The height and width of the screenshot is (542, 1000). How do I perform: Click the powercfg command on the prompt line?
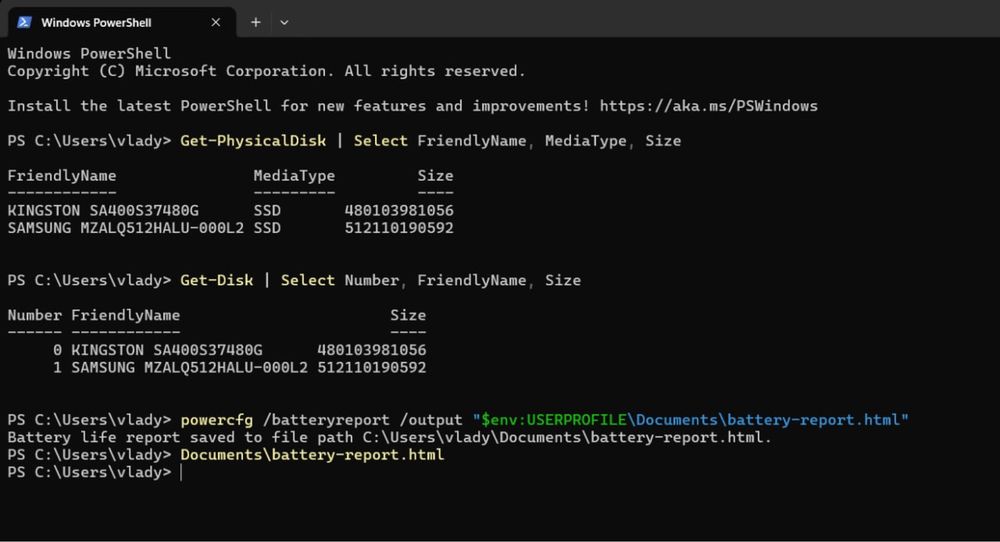[217, 420]
